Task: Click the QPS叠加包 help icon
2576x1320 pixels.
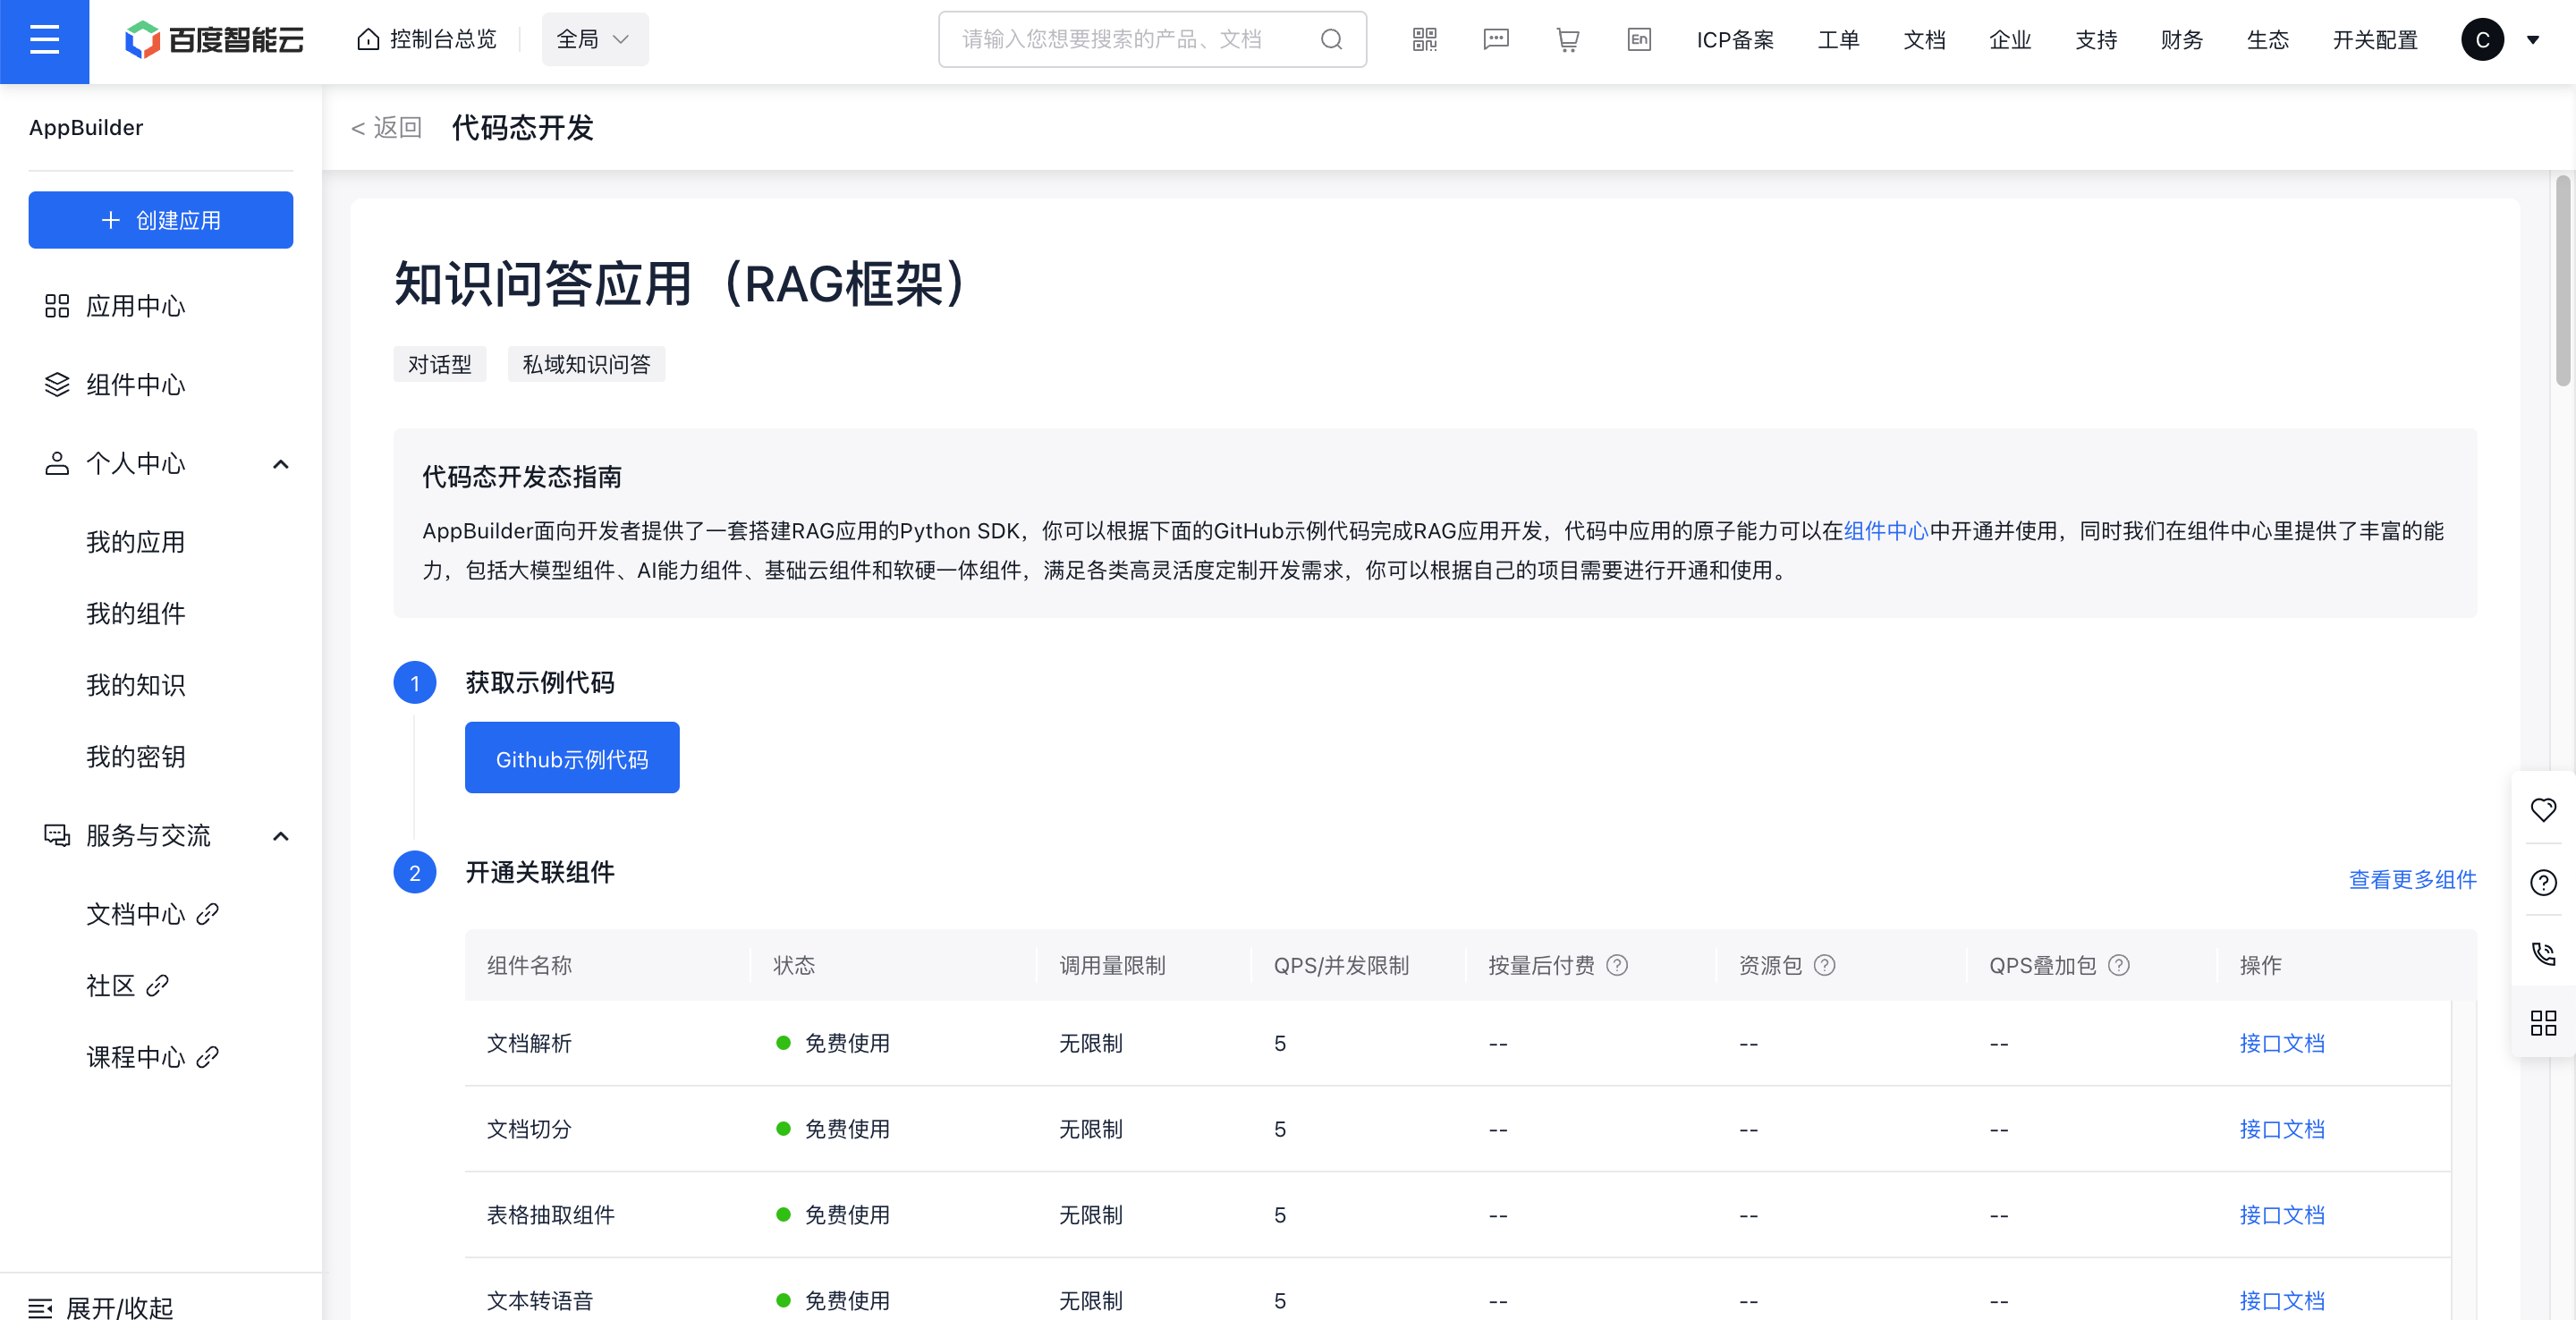Action: [x=2118, y=965]
